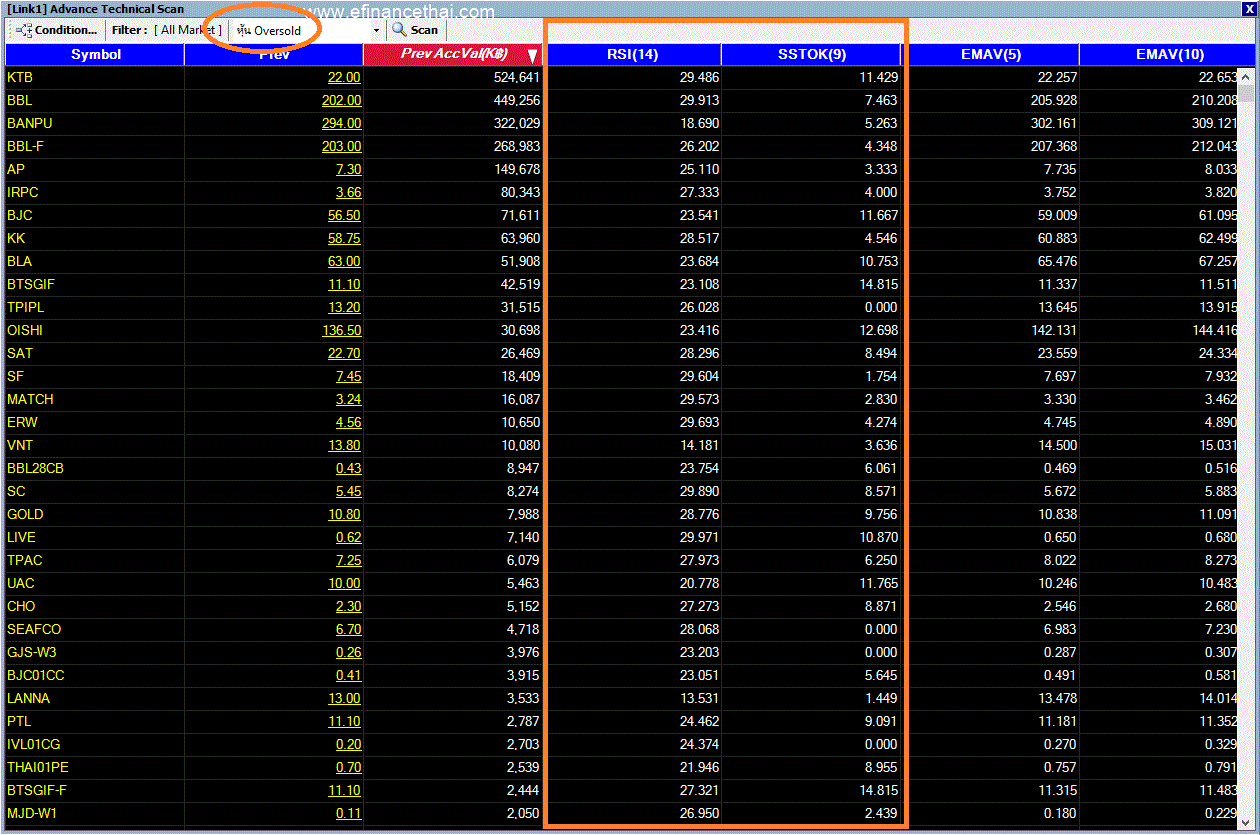
Task: Select symbol OISHI
Action: pyautogui.click(x=25, y=330)
